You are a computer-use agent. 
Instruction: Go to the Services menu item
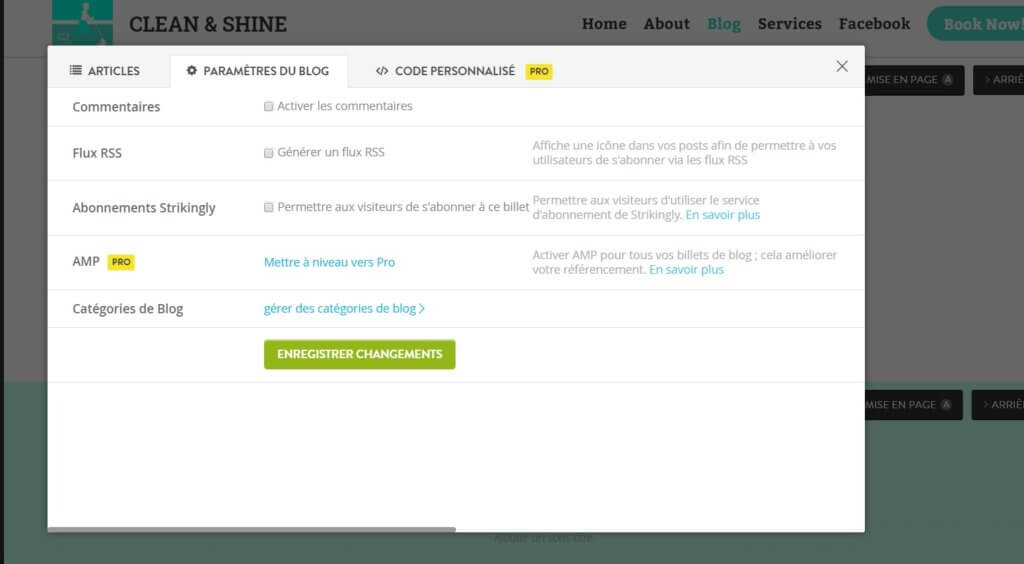click(789, 24)
